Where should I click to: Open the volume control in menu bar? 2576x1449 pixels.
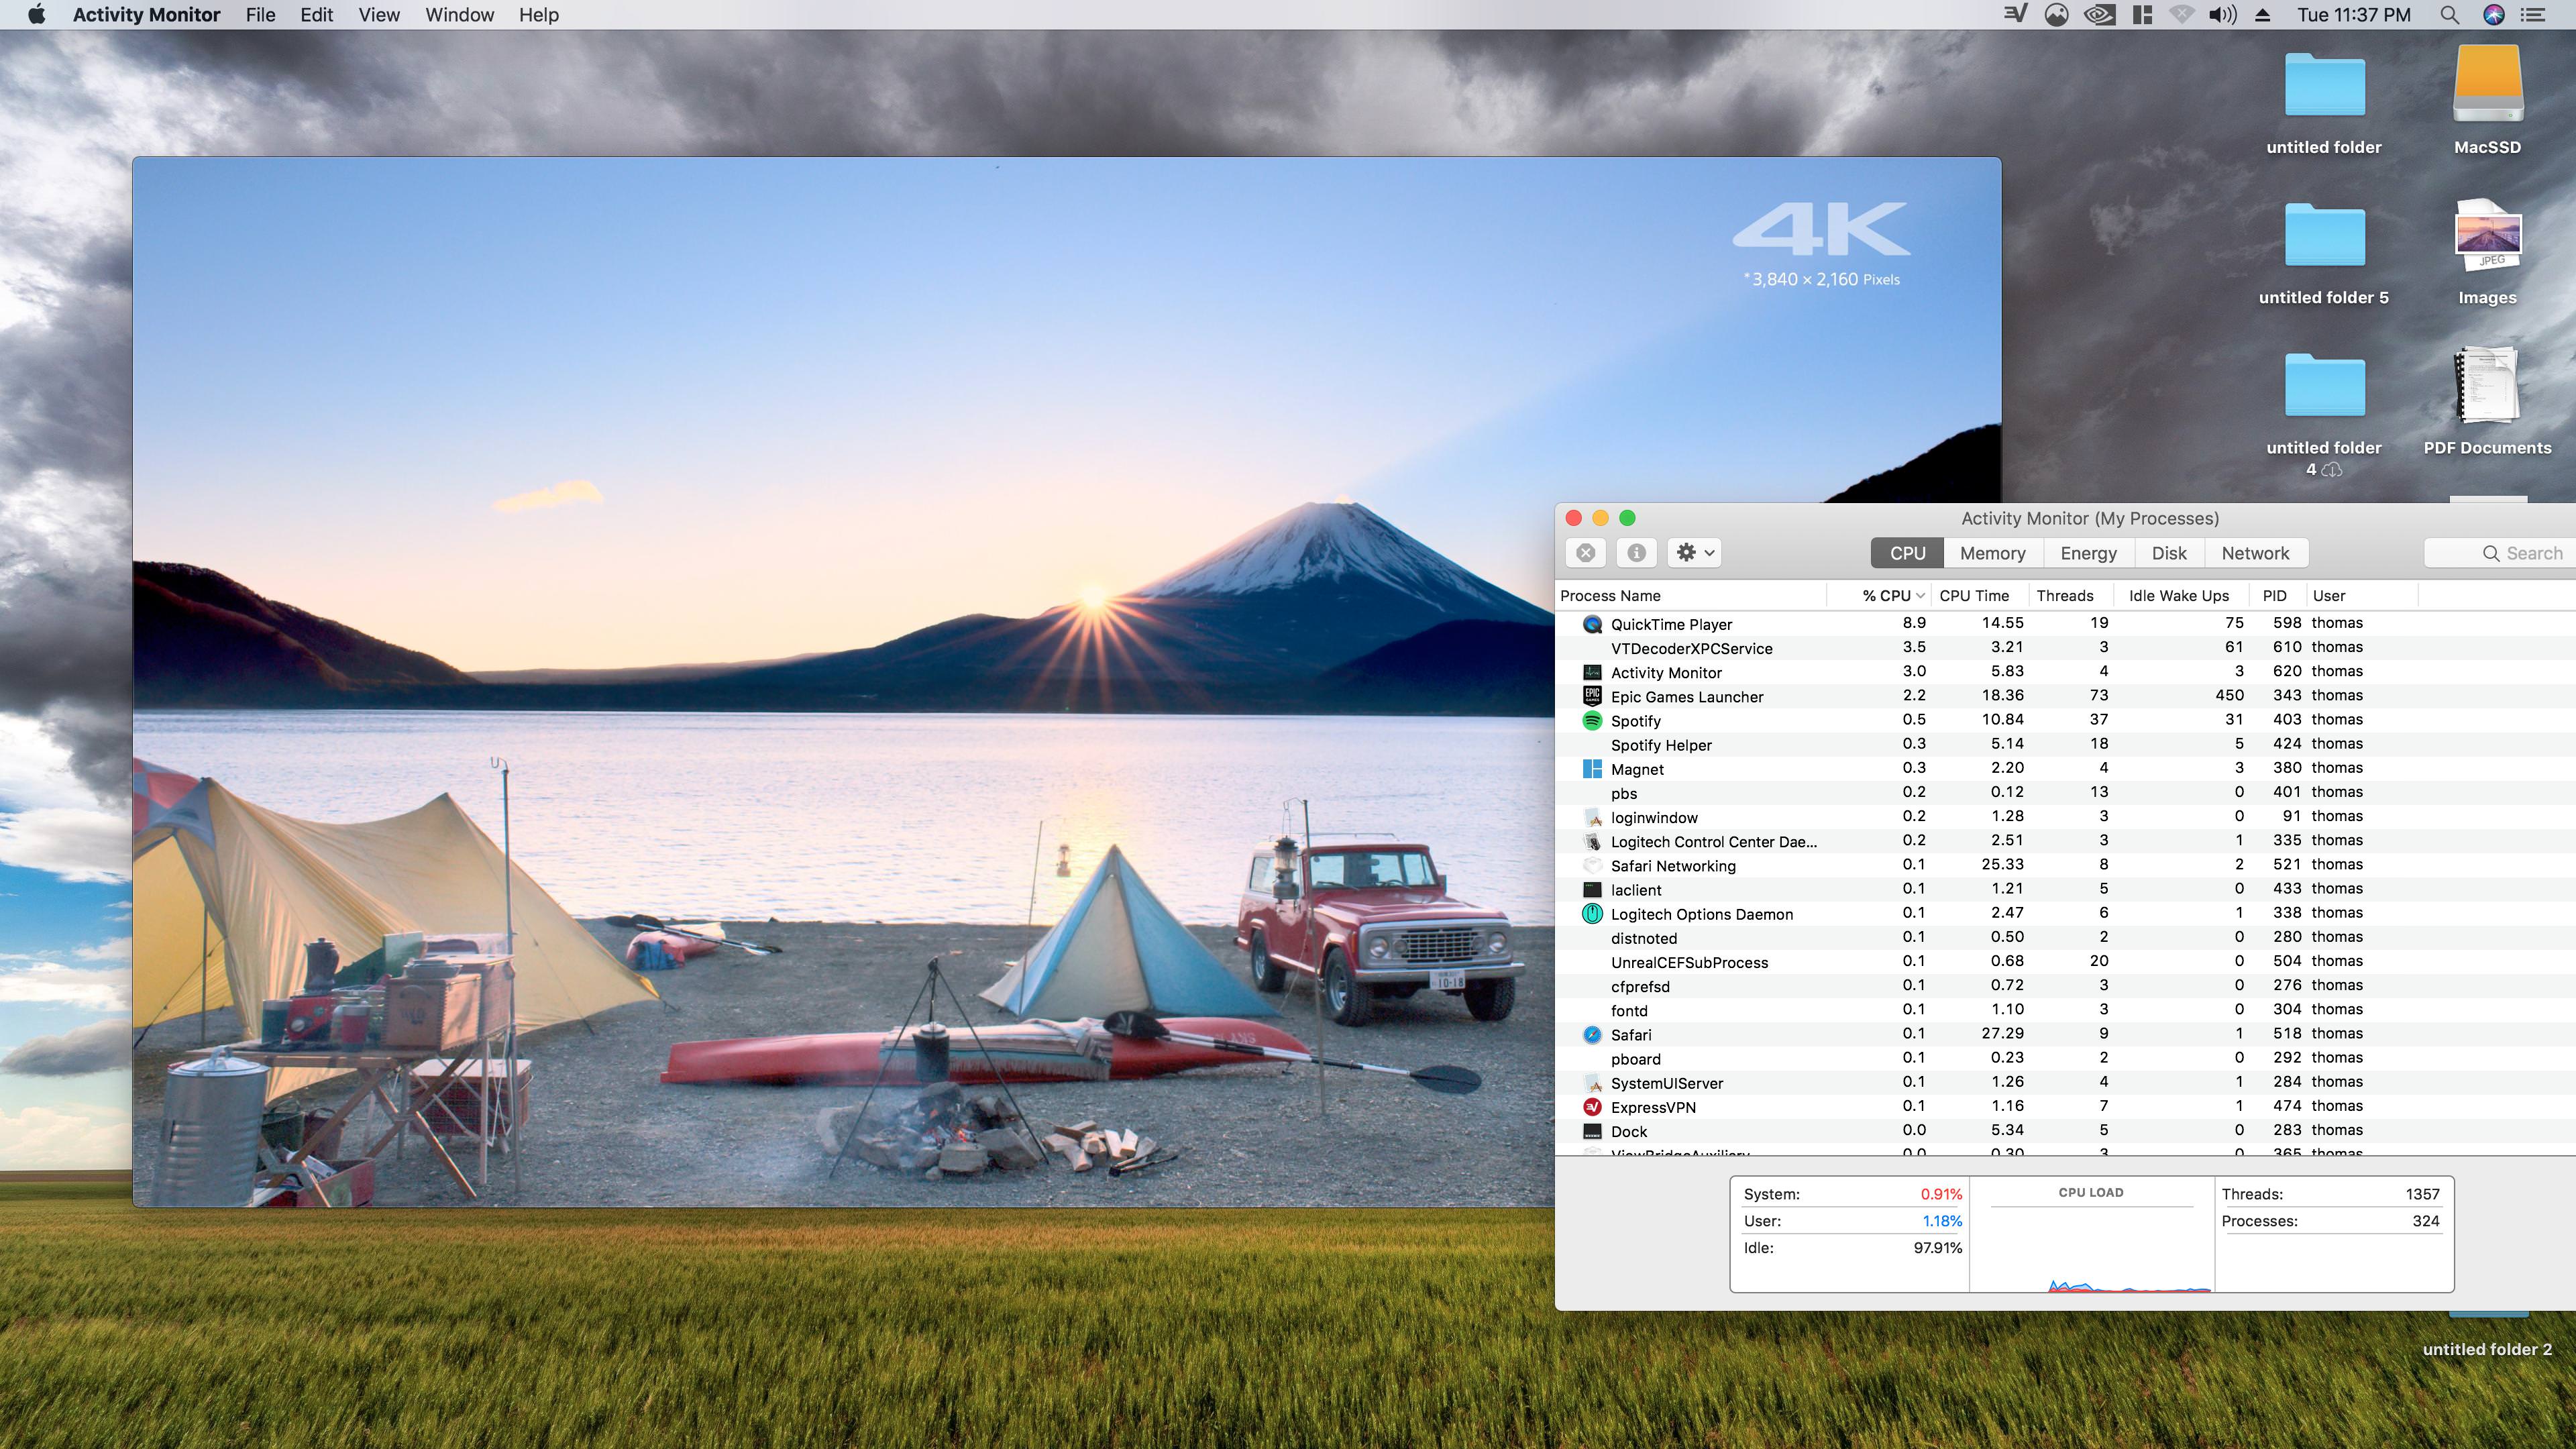point(2221,15)
